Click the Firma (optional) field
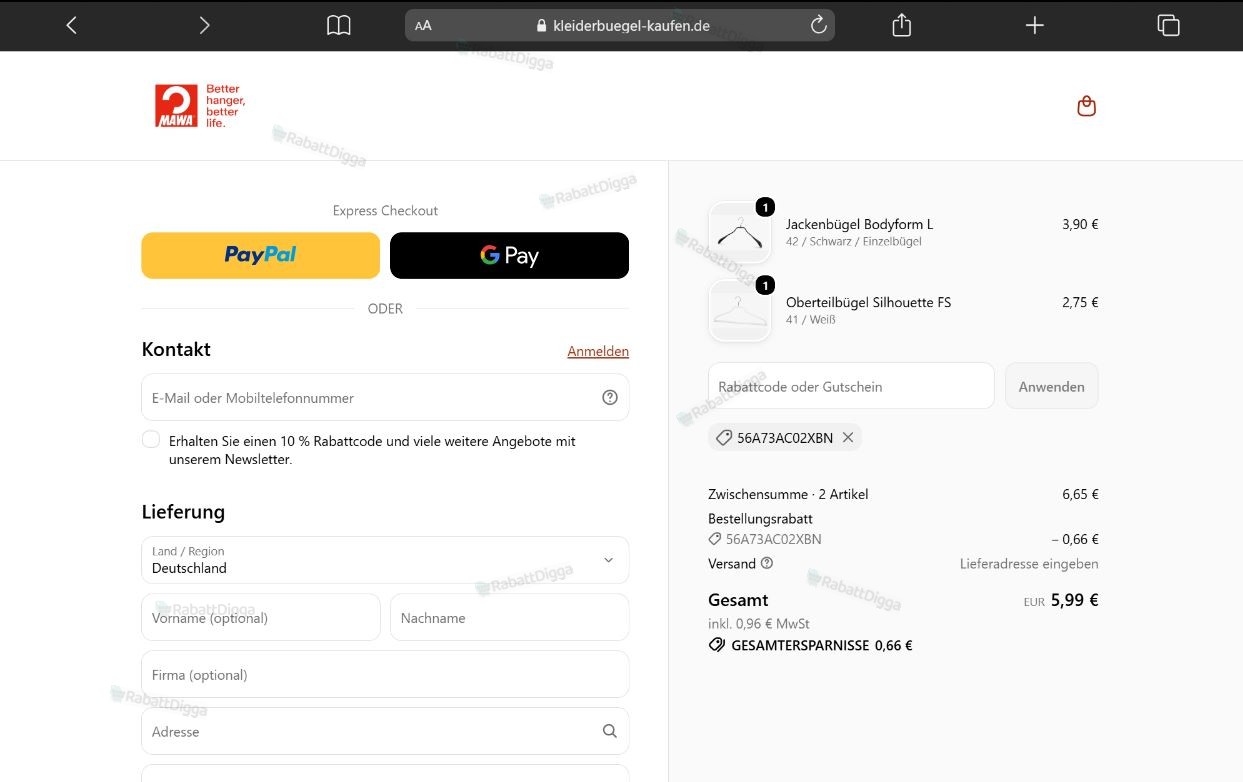 tap(385, 674)
